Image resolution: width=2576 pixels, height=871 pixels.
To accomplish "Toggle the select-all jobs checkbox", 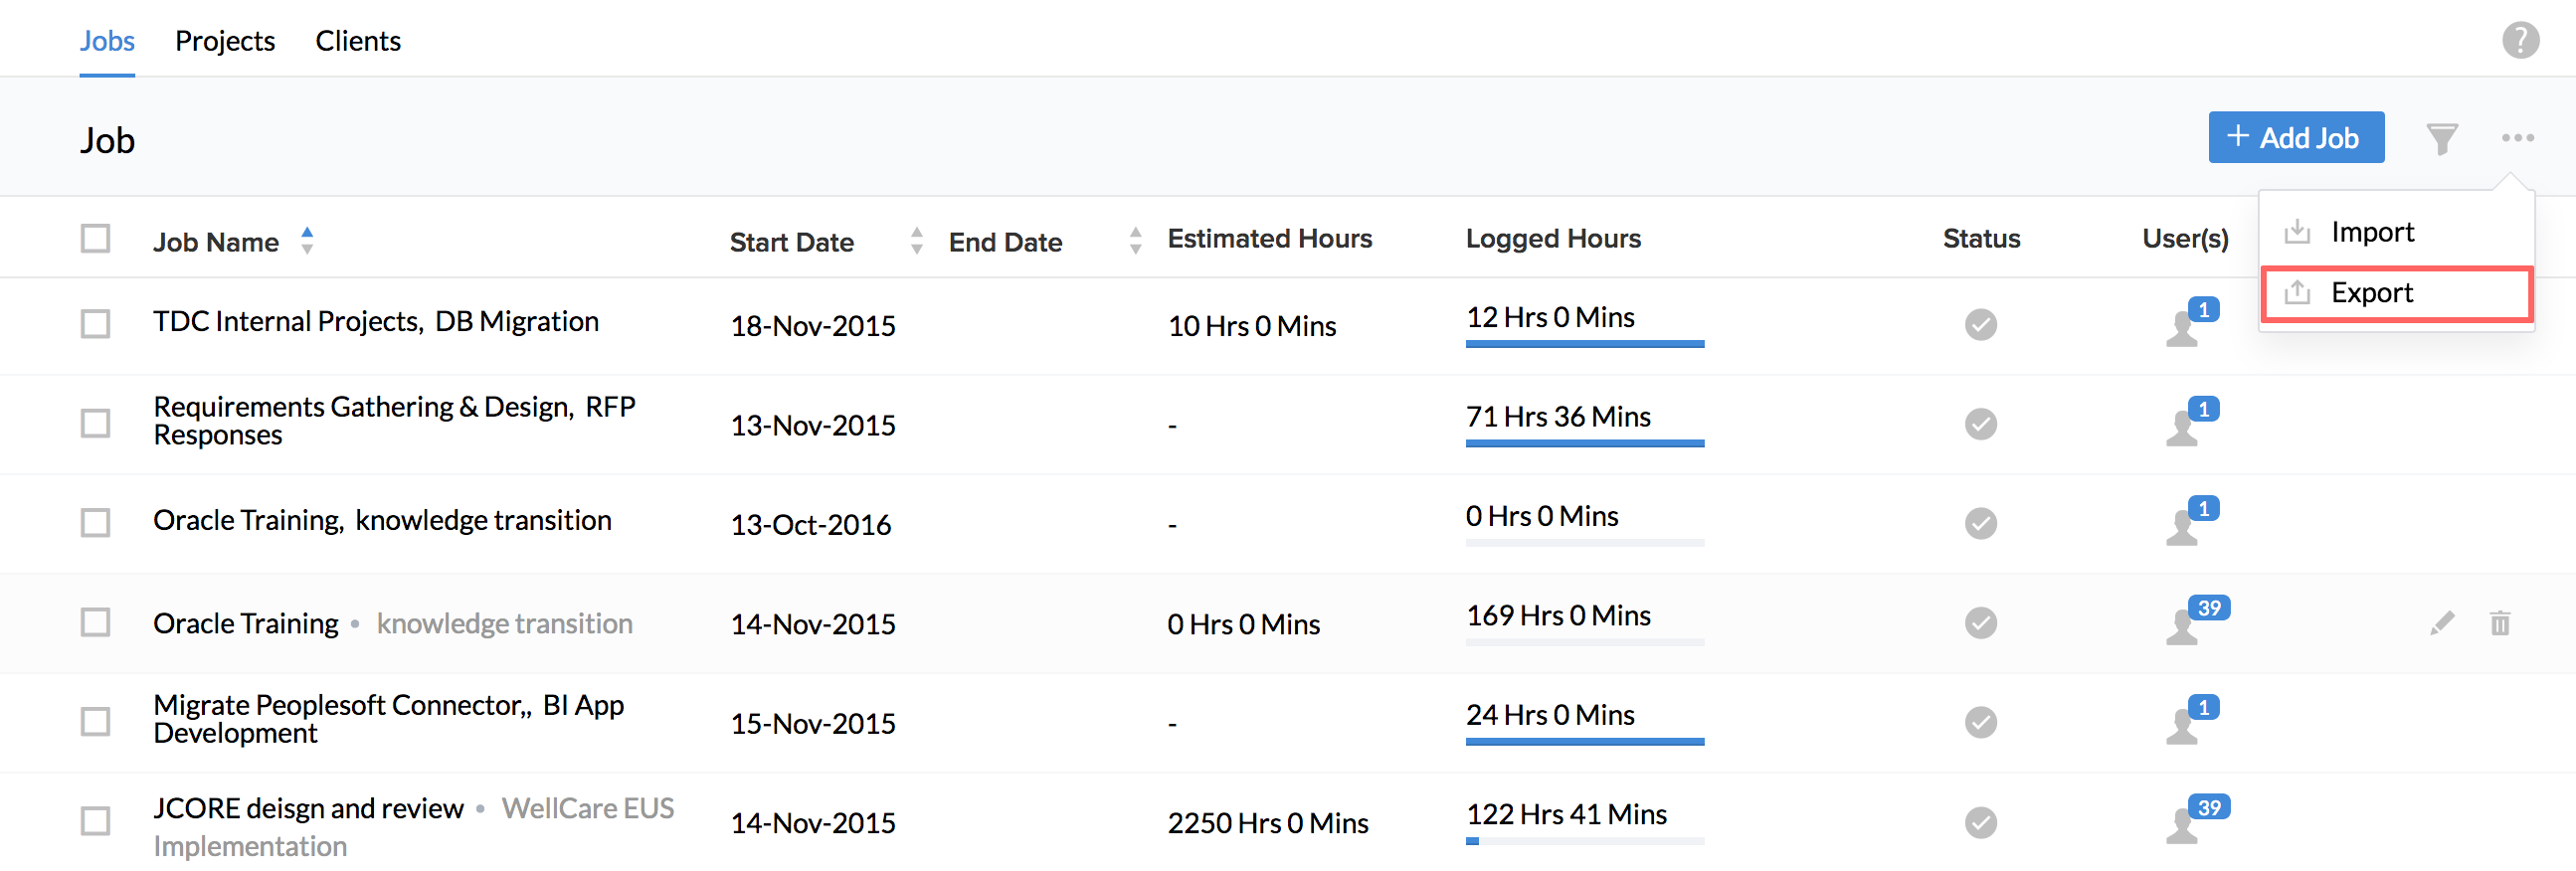I will pos(95,240).
